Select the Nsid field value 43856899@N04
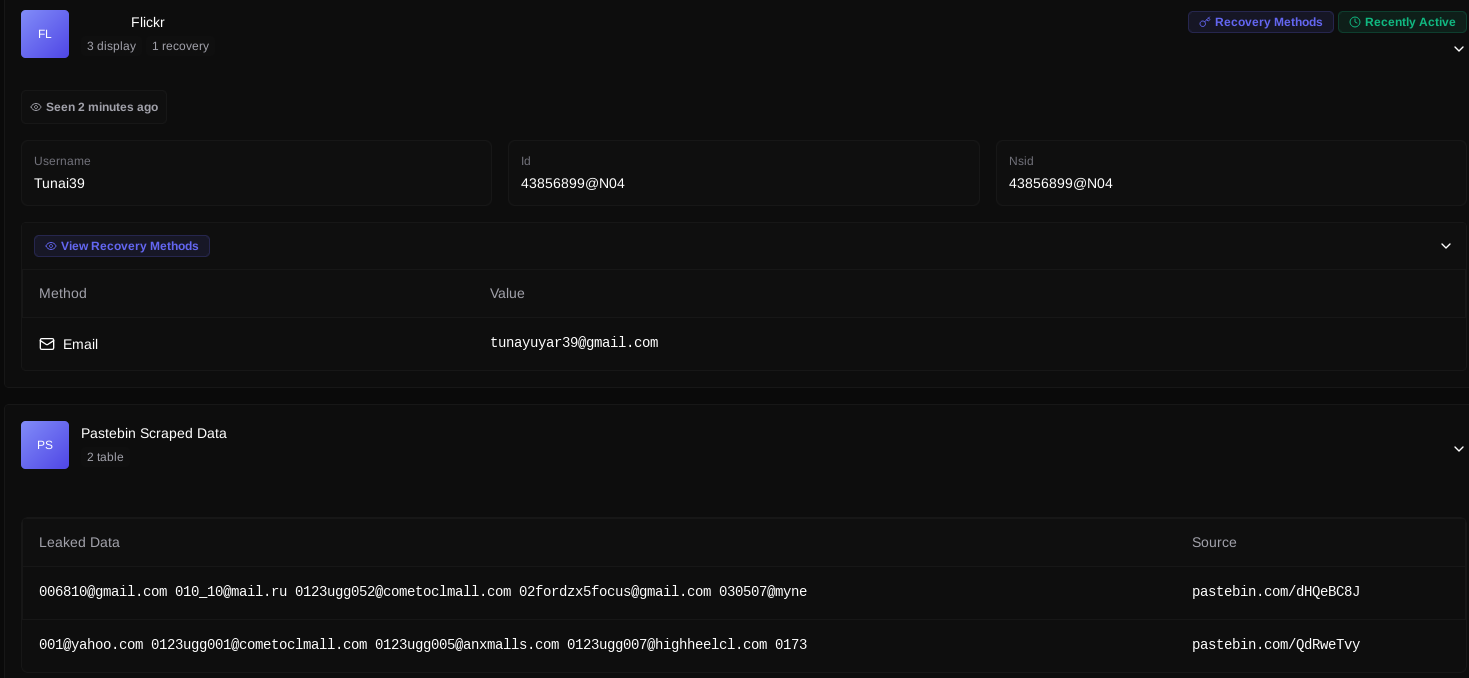 [x=1061, y=183]
